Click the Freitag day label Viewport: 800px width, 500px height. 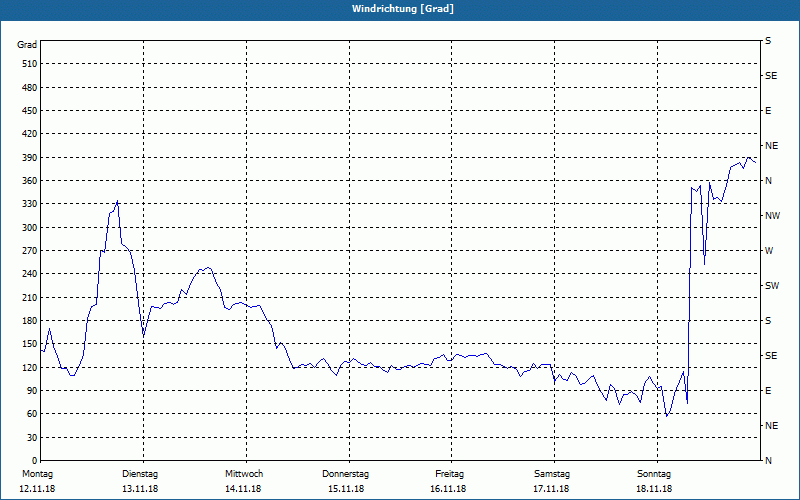coord(449,474)
